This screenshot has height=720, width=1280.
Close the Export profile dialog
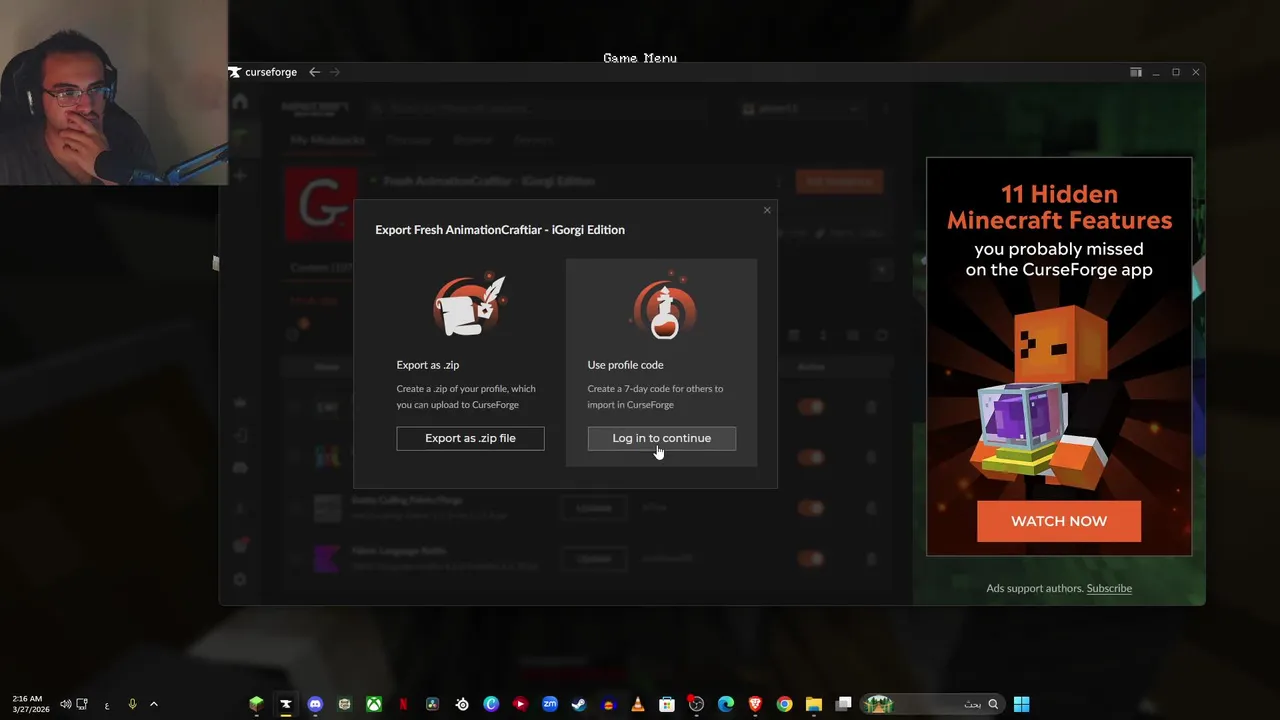[767, 210]
